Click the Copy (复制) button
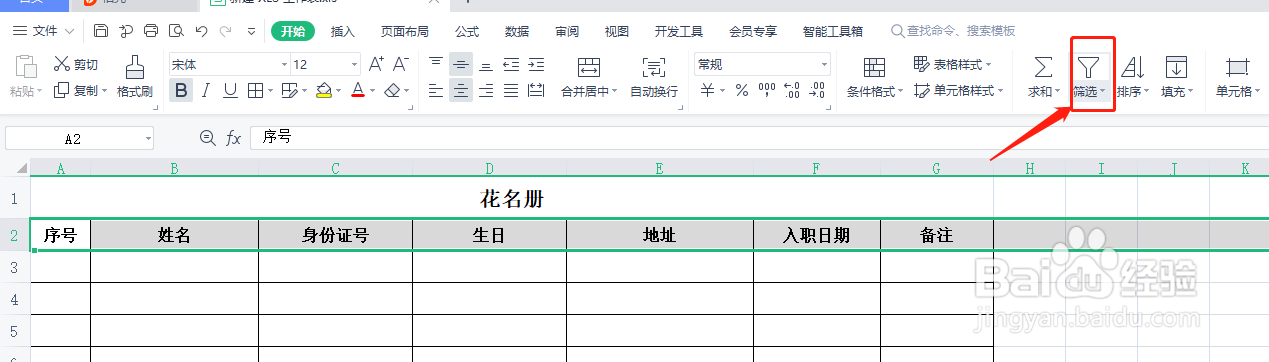The height and width of the screenshot is (362, 1269). (x=80, y=91)
